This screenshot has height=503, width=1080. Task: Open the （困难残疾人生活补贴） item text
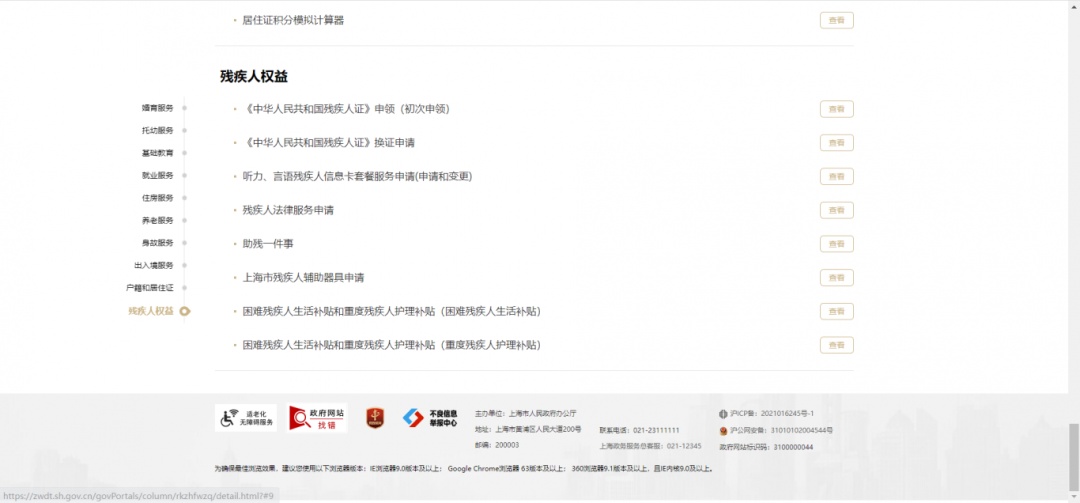pos(391,311)
